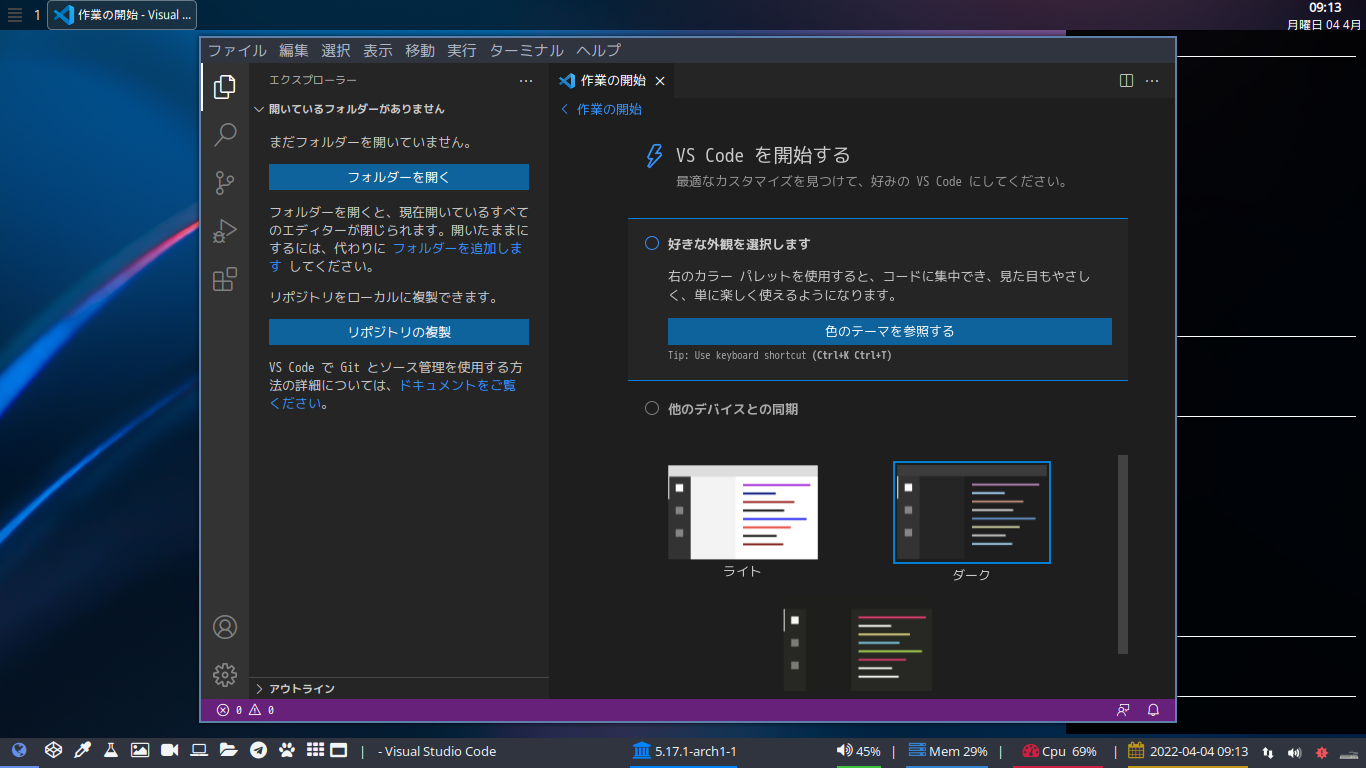
Task: Launch the color picker eyedropper taskbar icon
Action: click(84, 750)
